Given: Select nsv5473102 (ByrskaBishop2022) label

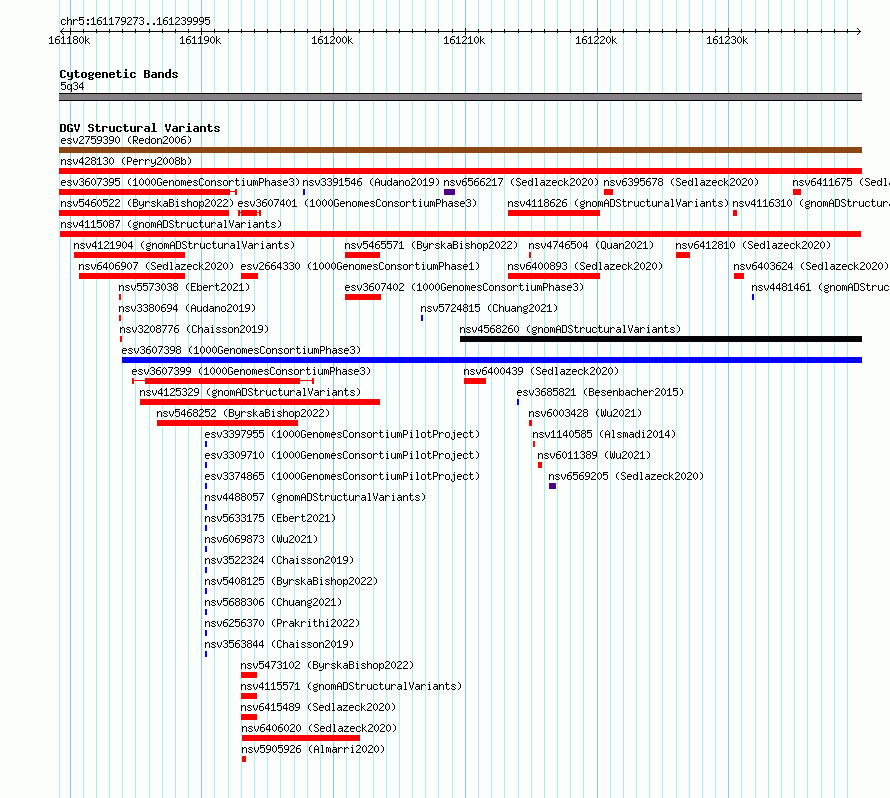Looking at the screenshot, I should 328,665.
